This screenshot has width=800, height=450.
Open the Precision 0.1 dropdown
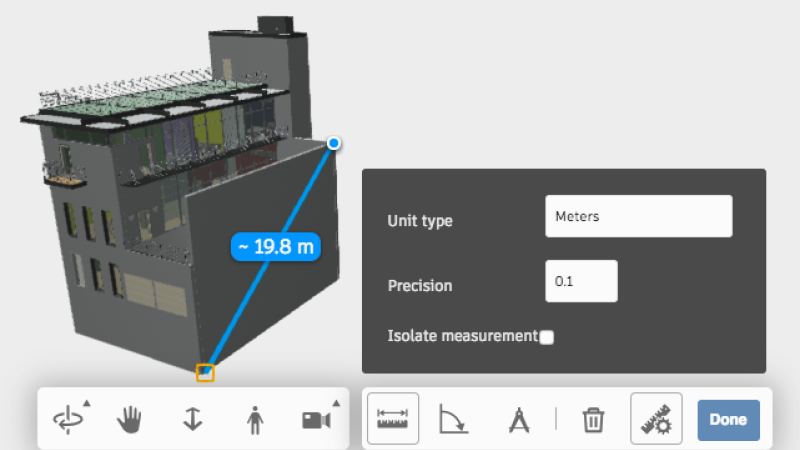[581, 281]
